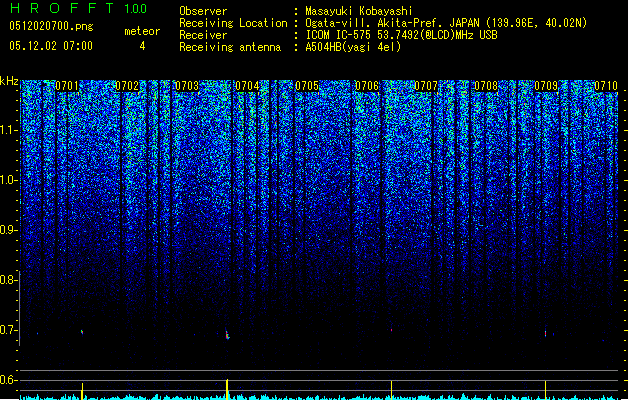
Task: Select the observer name Masayuki Kobayashi
Action: pyautogui.click(x=359, y=11)
